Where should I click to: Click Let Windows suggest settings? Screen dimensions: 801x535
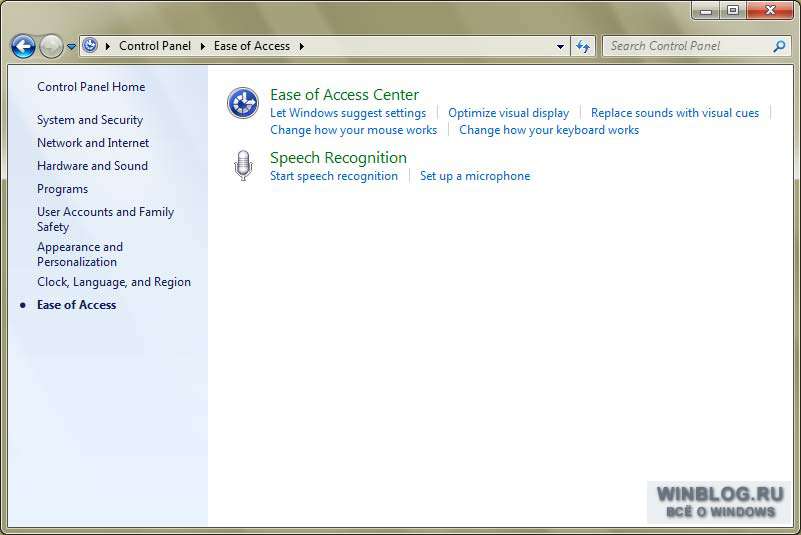pos(348,113)
